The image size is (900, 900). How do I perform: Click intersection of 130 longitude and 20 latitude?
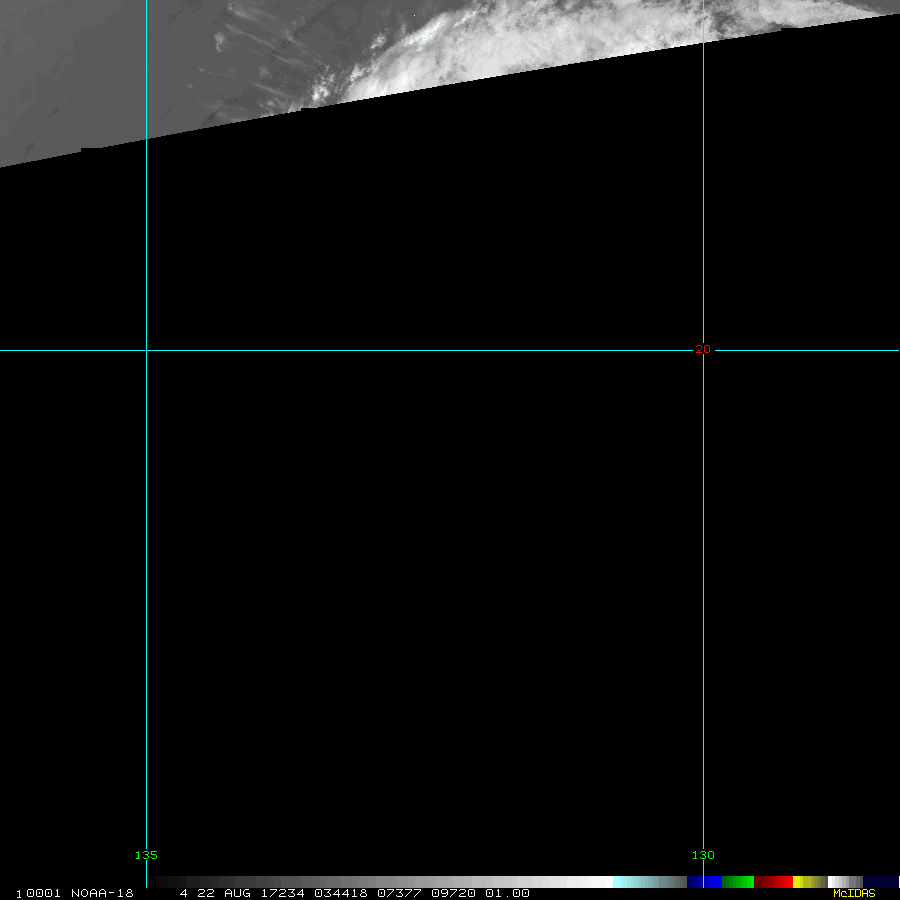(x=703, y=350)
